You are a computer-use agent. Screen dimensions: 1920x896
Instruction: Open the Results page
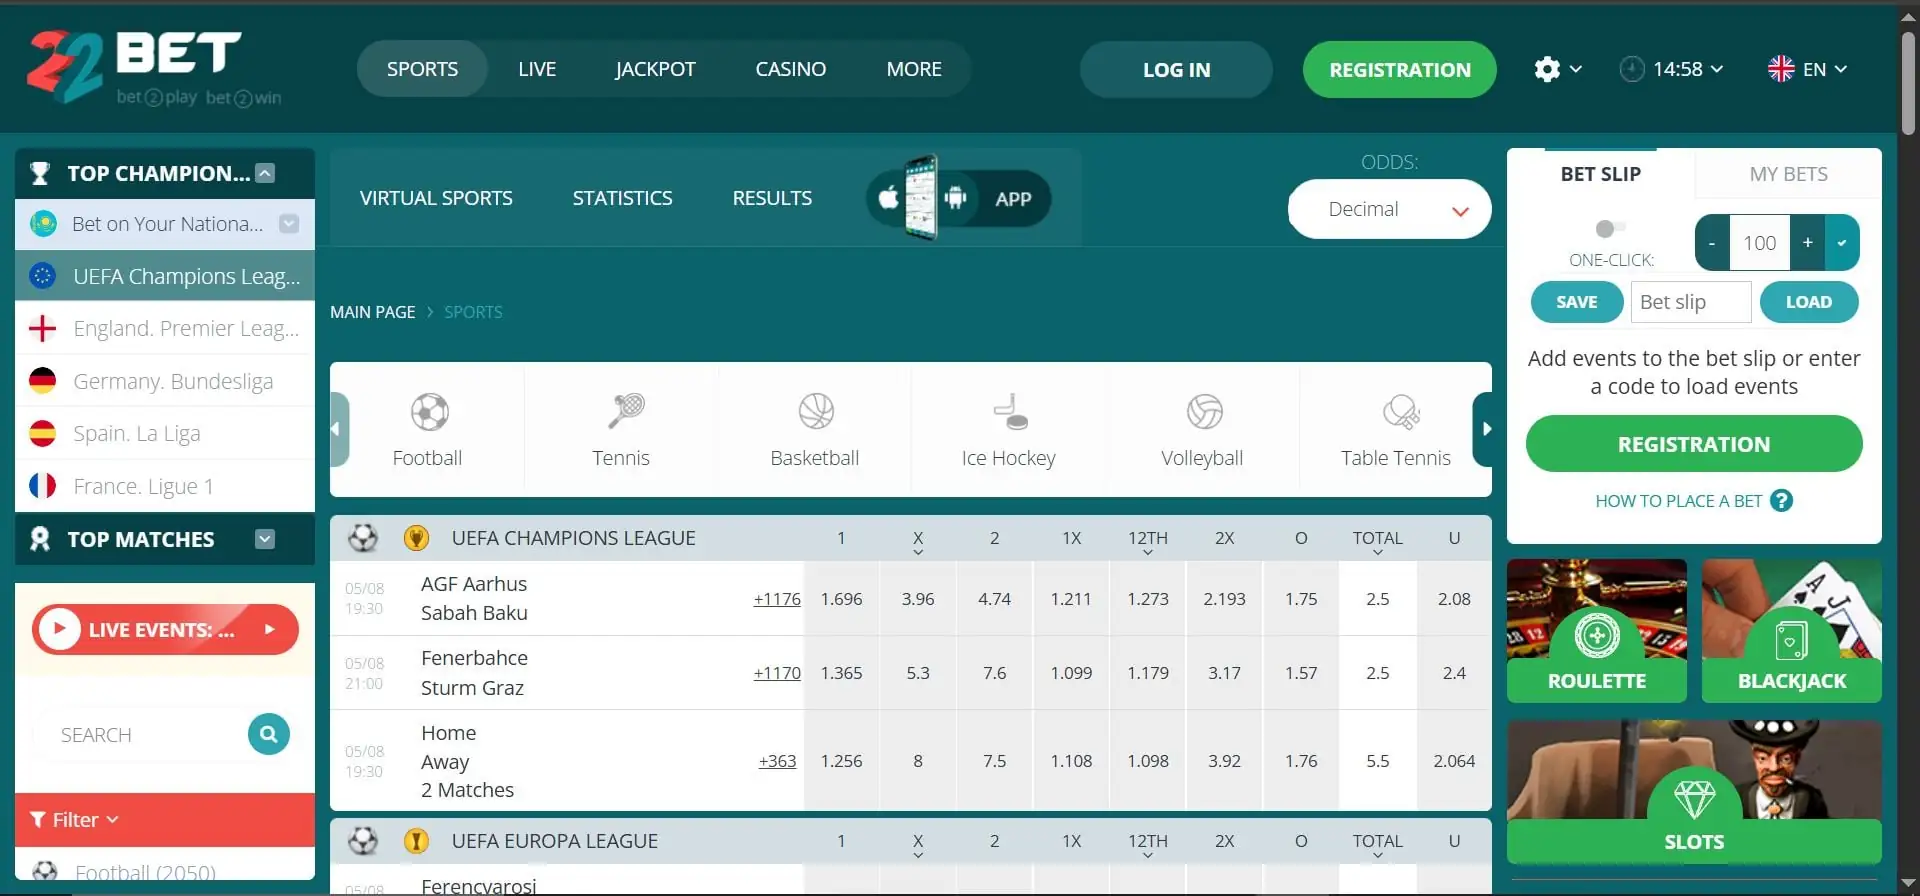click(x=772, y=198)
